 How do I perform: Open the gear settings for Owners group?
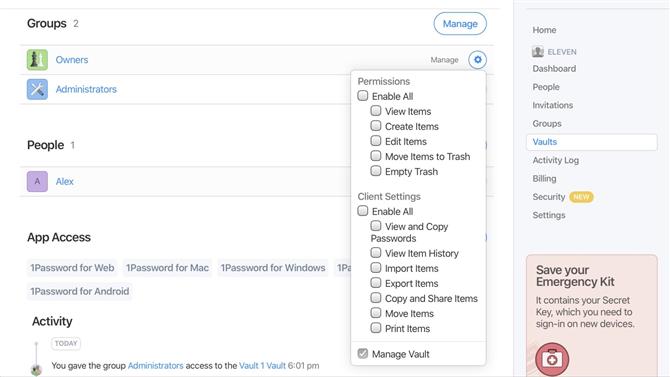477,60
